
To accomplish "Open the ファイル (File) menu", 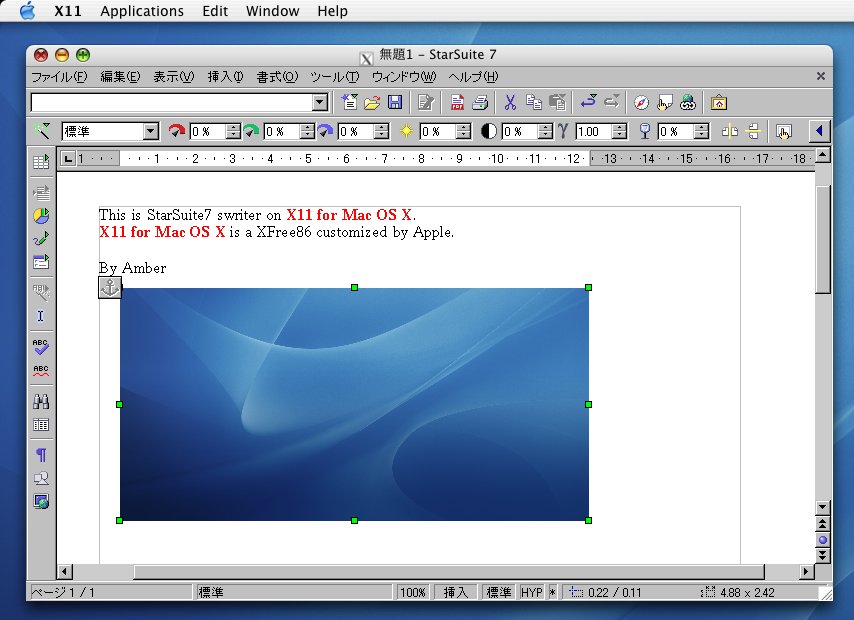I will 59,77.
